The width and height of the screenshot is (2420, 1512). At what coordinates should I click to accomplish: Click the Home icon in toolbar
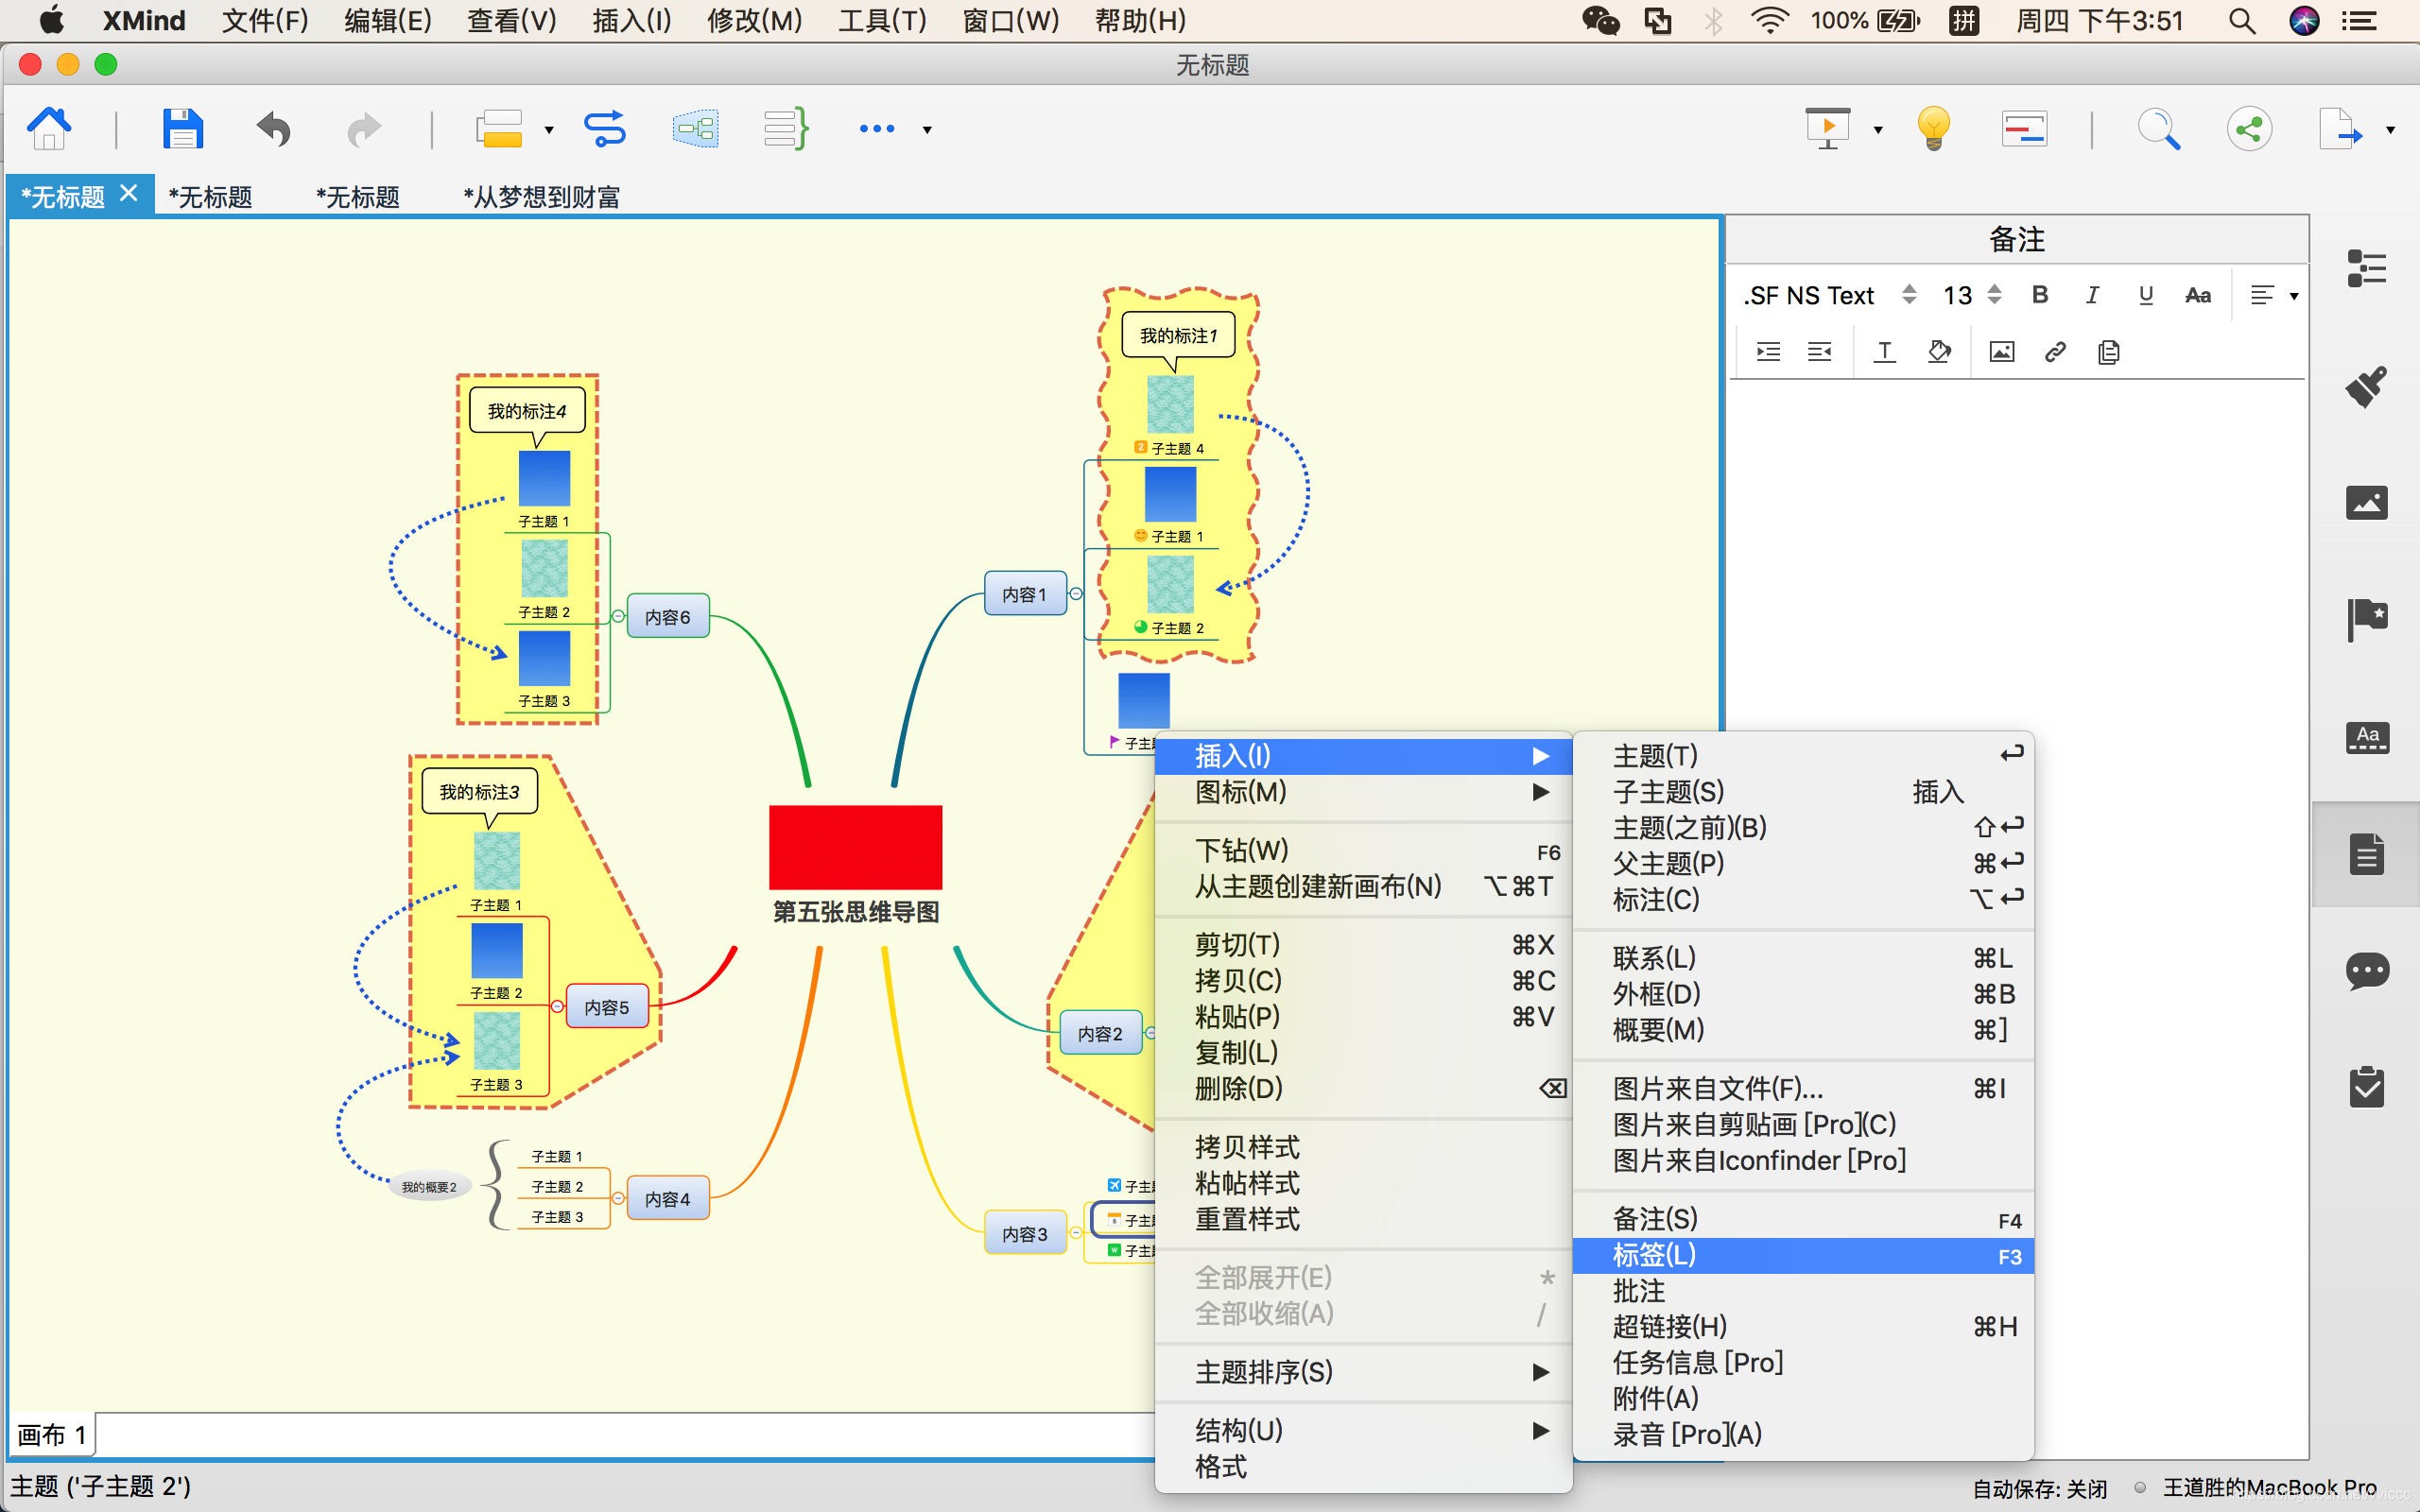(48, 129)
